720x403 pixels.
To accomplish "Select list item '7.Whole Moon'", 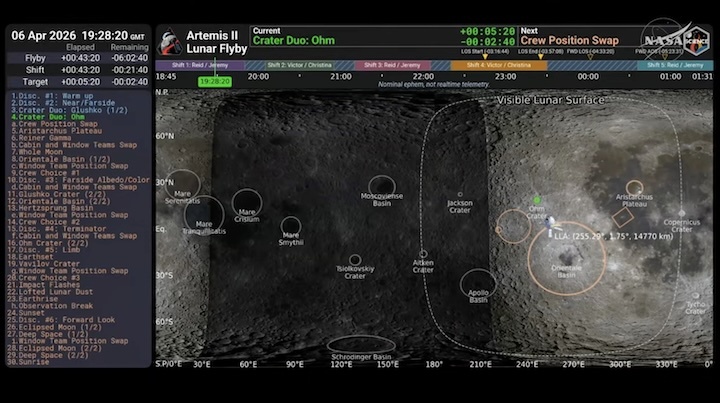I will [37, 152].
